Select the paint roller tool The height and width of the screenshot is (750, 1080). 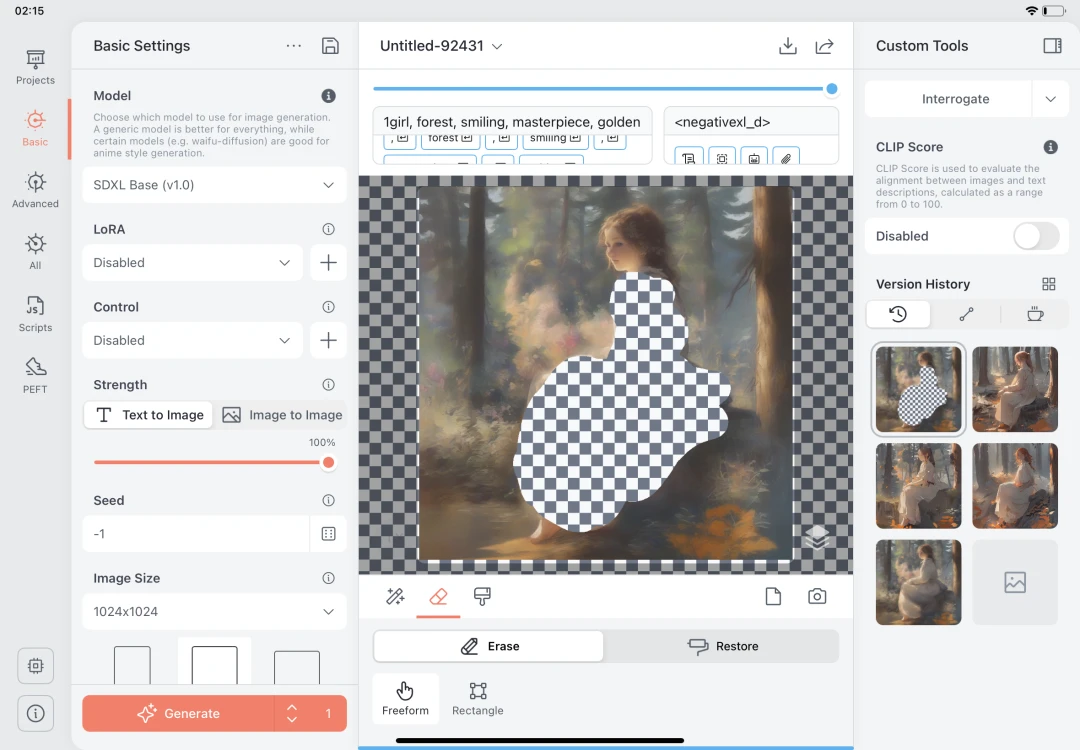pyautogui.click(x=482, y=597)
